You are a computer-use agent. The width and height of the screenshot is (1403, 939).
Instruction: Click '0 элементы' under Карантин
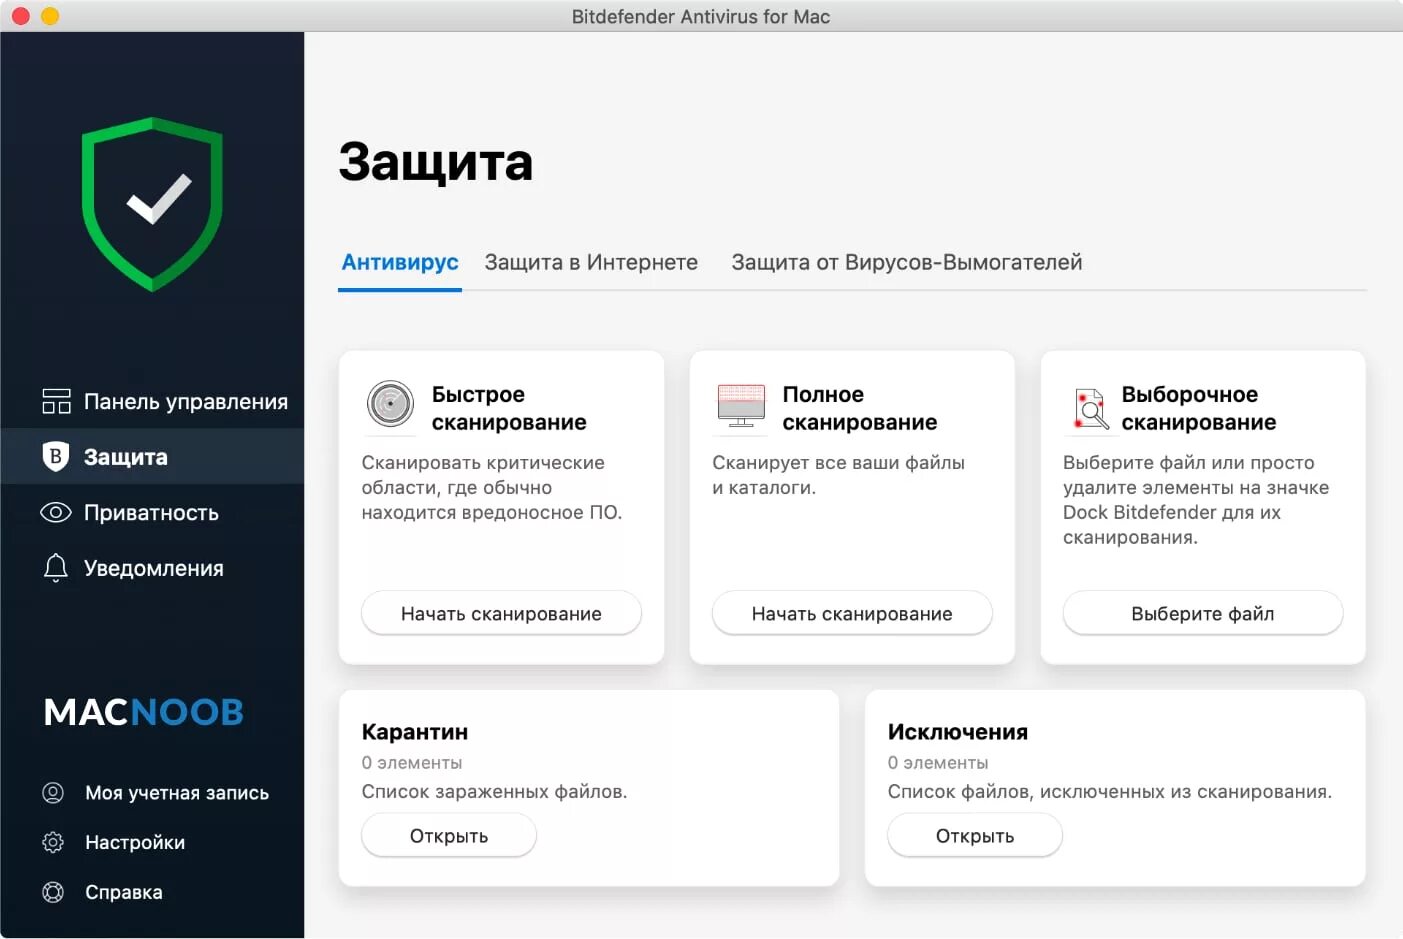(x=412, y=763)
